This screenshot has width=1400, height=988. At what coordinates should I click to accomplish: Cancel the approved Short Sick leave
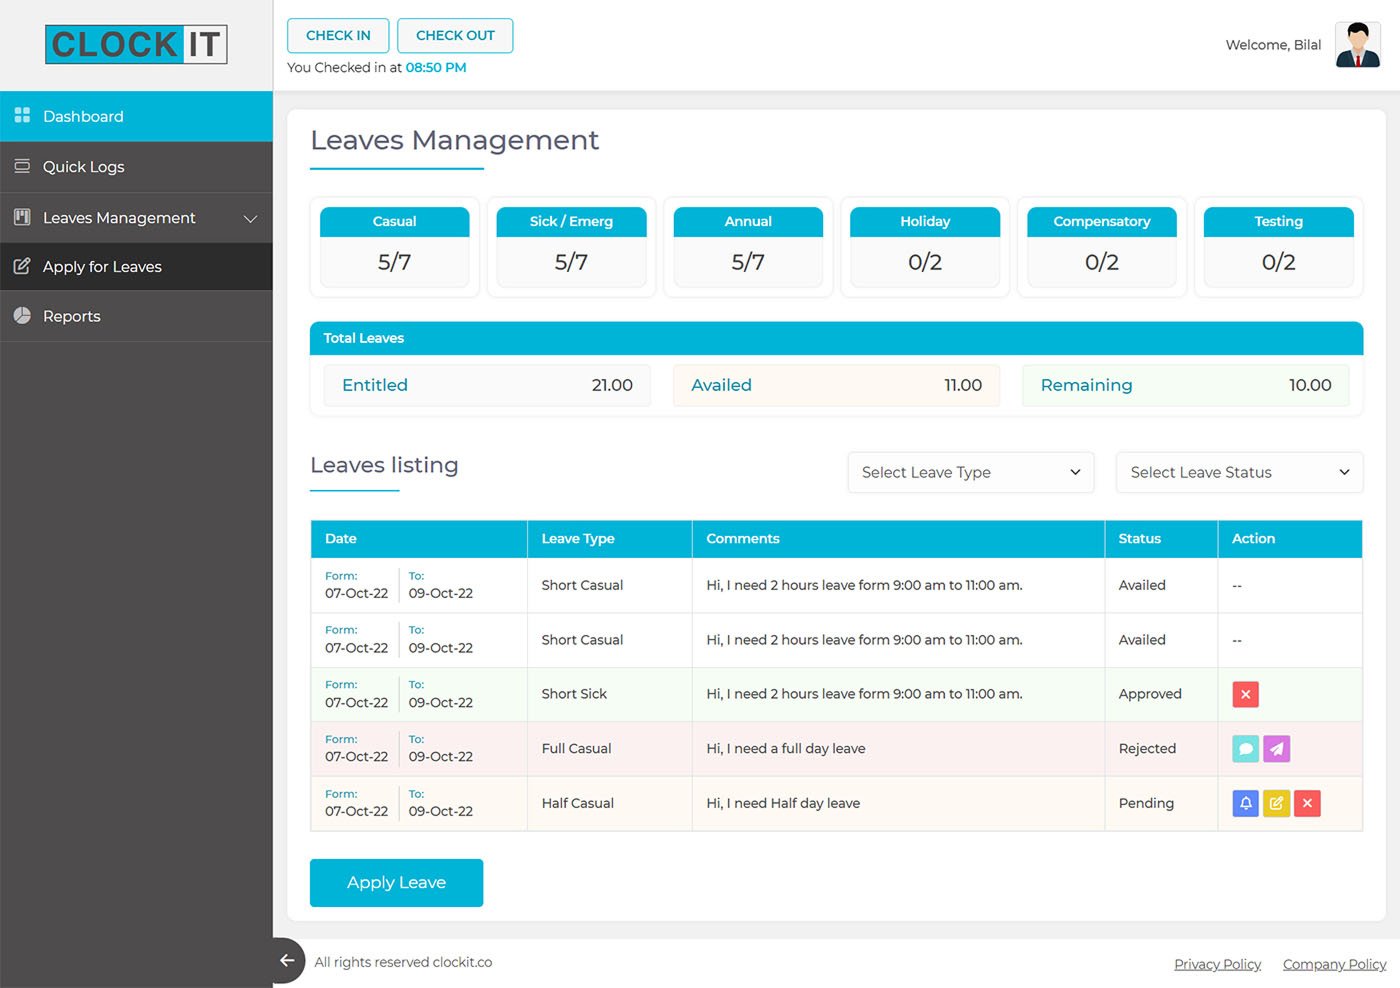1245,694
